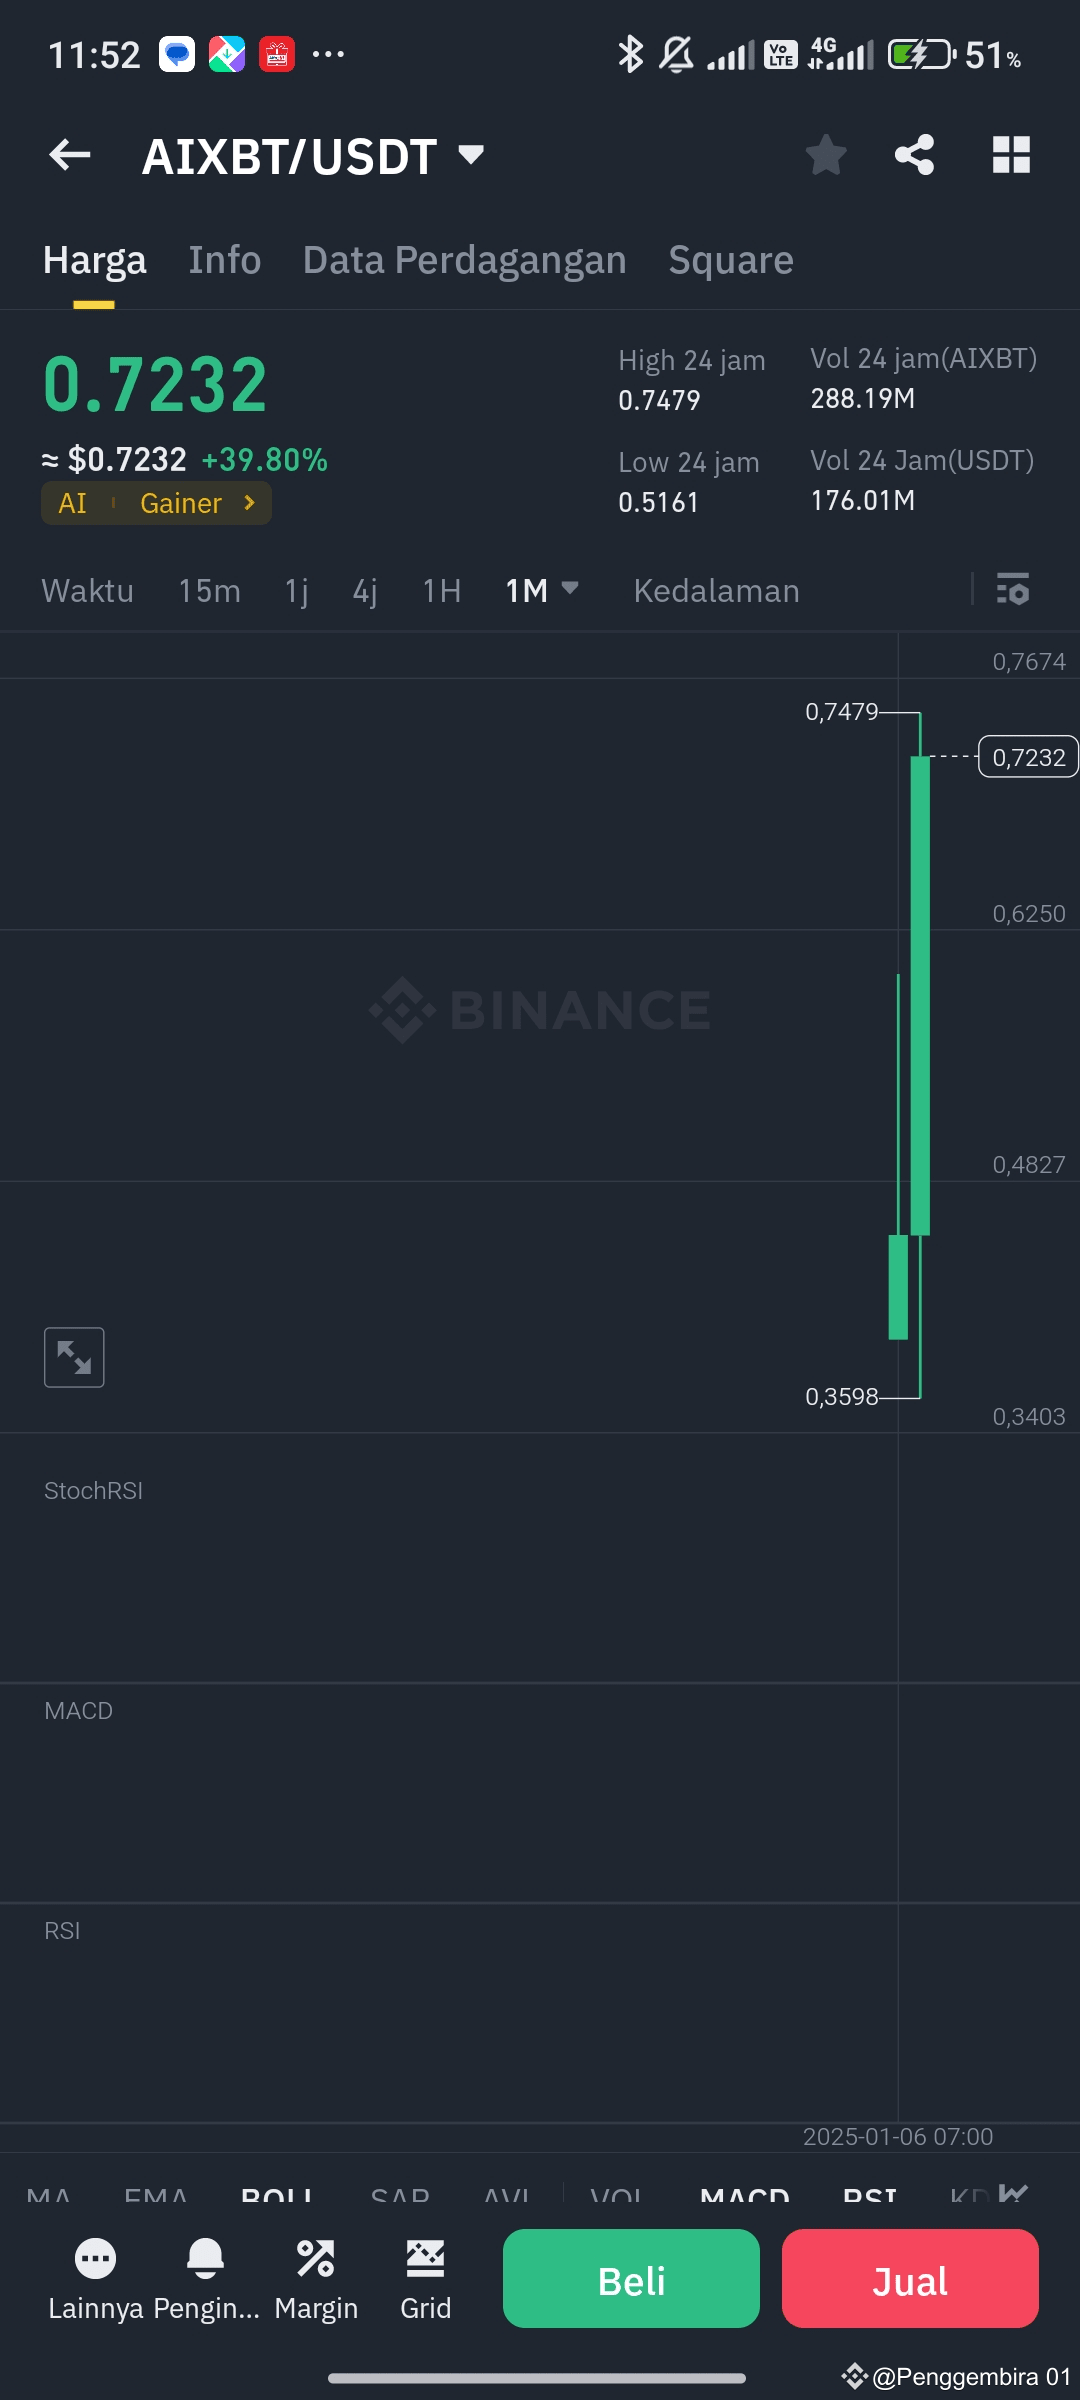Screen dimensions: 1080x2400
Task: Open the AIXBT/USDT pair dropdown
Action: click(x=471, y=155)
